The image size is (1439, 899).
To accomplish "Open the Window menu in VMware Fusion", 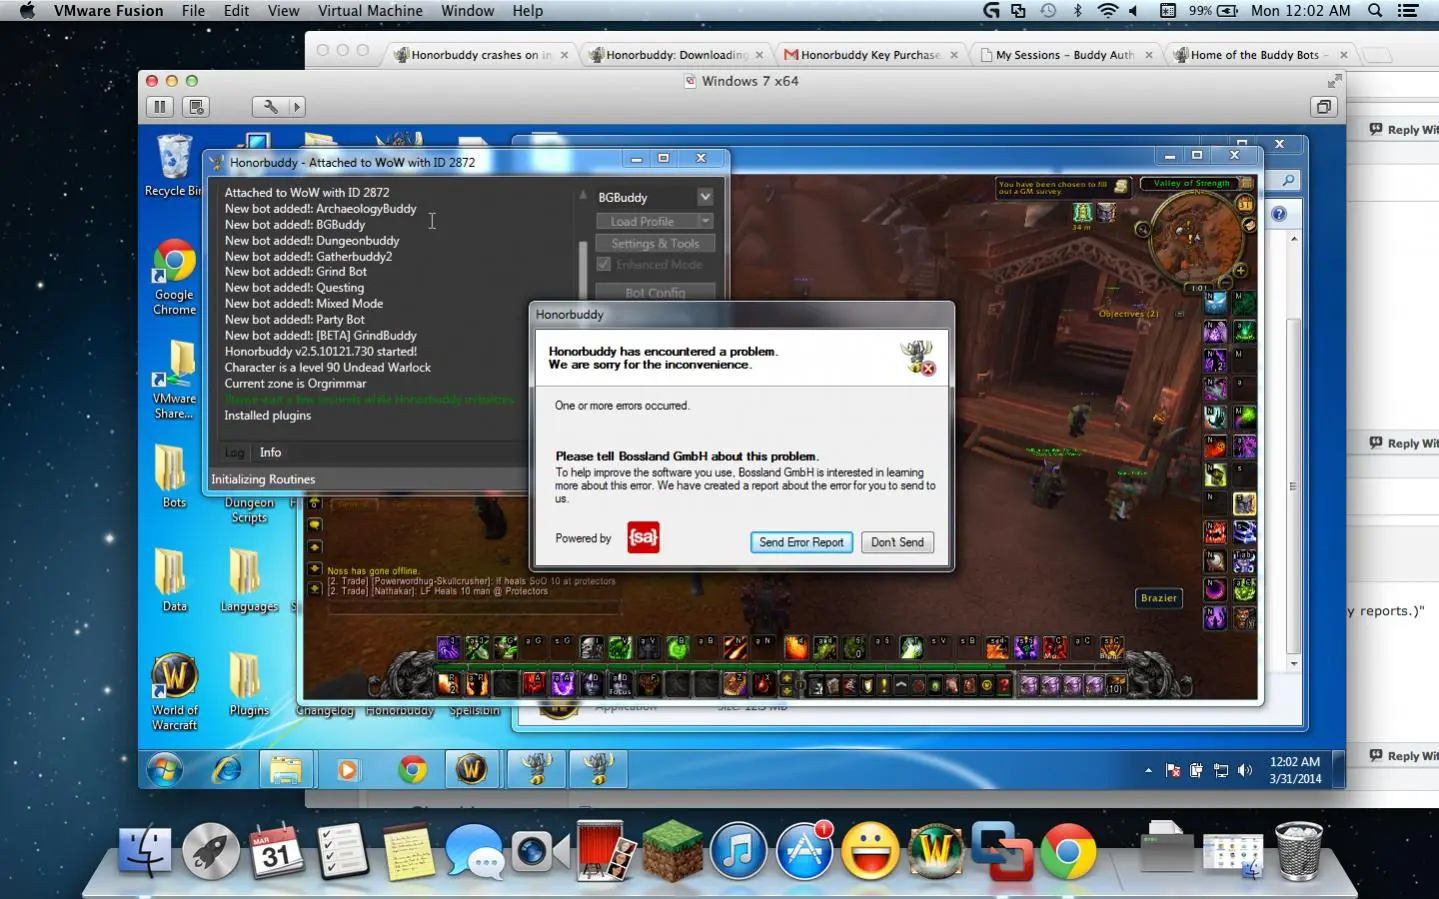I will pyautogui.click(x=468, y=11).
